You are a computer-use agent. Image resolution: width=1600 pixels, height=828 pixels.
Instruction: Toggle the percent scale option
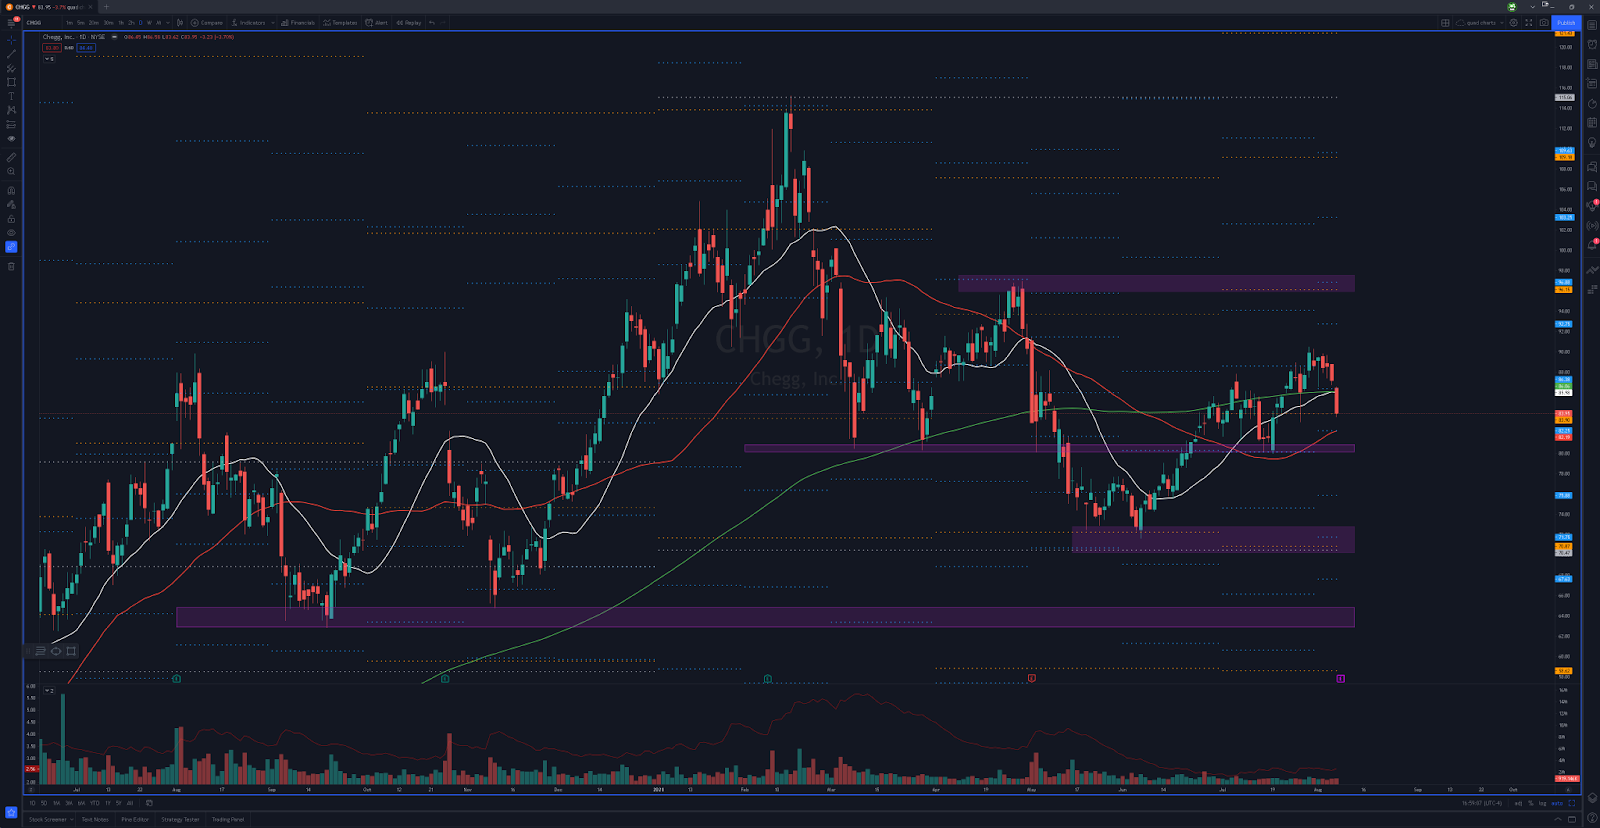tap(1530, 803)
